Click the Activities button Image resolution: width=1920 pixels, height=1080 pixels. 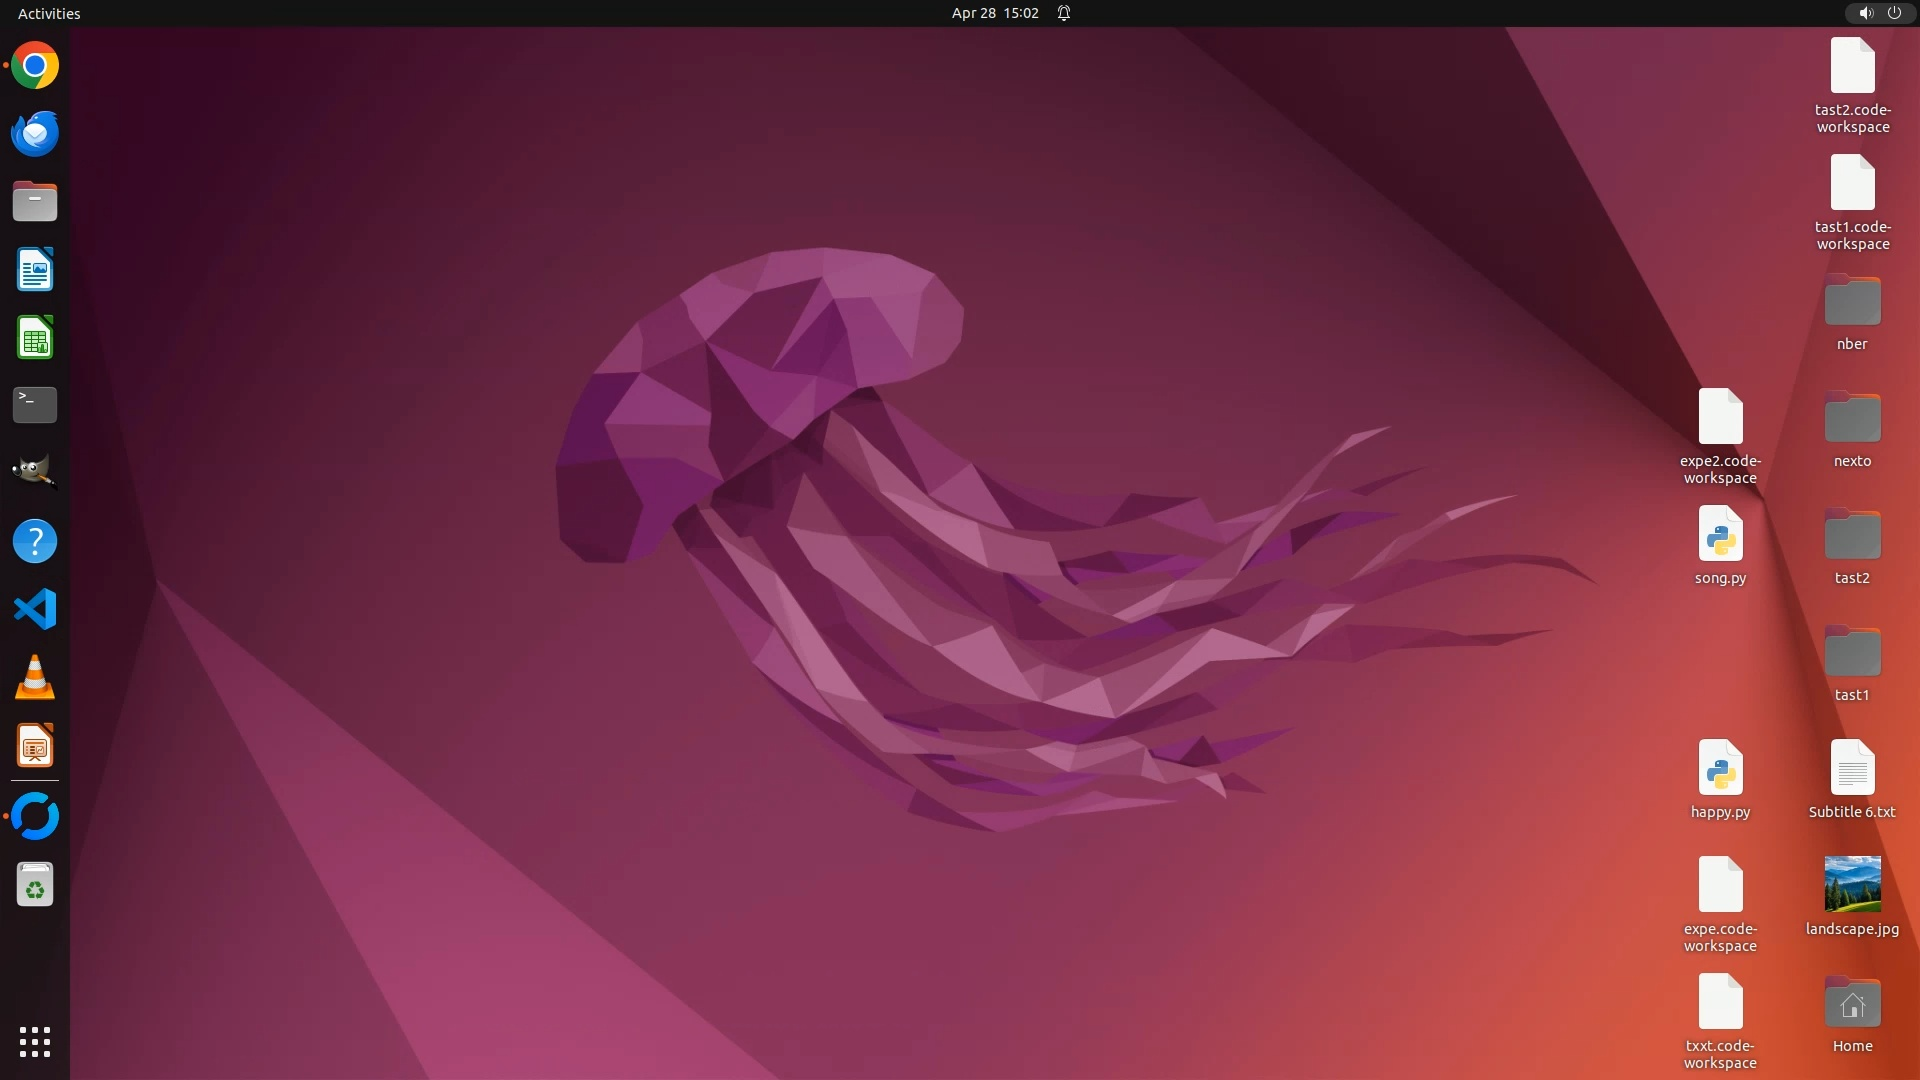(49, 13)
